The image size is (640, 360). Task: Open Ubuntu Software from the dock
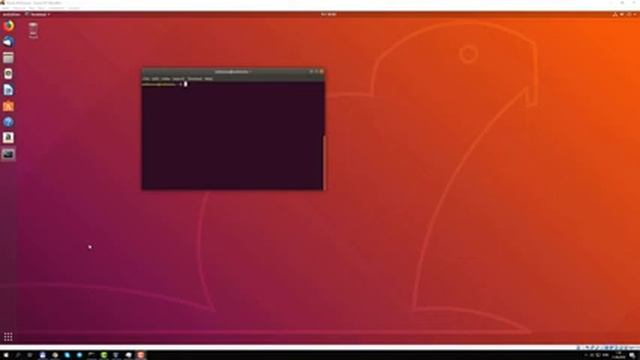[8, 106]
